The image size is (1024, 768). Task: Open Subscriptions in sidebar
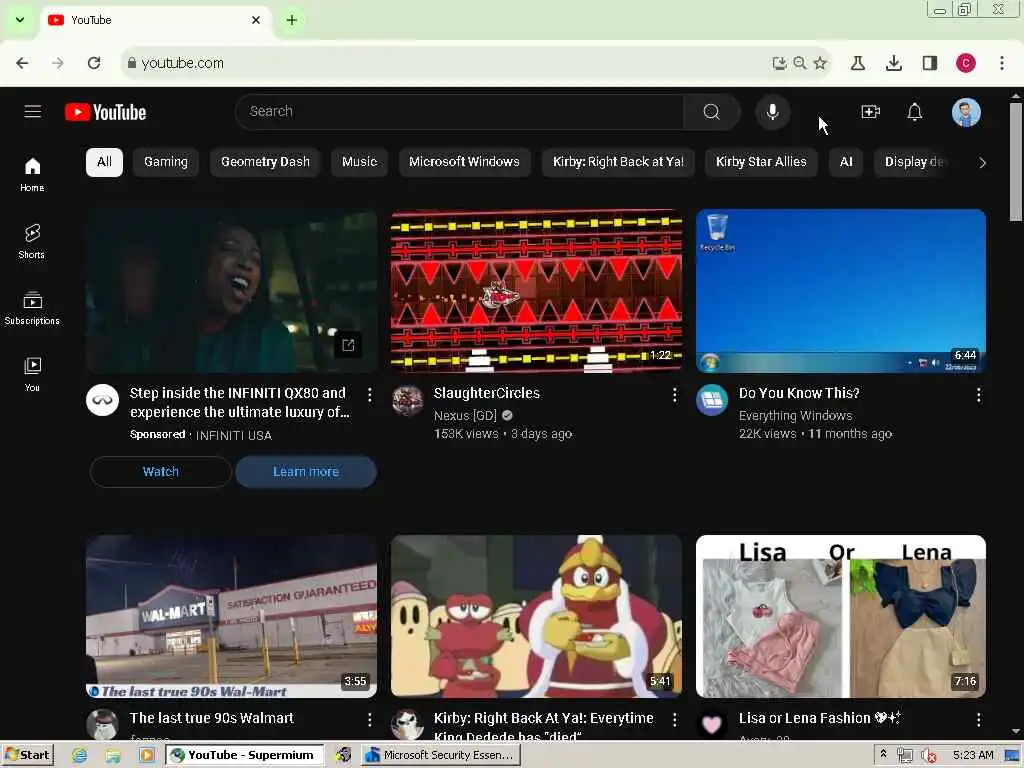[32, 308]
